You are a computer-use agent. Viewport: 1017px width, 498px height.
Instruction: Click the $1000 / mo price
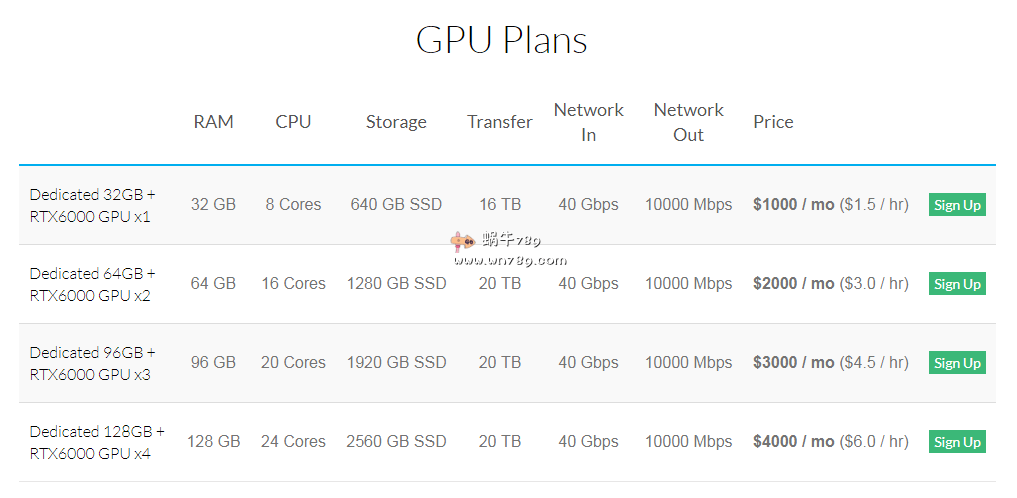point(793,205)
